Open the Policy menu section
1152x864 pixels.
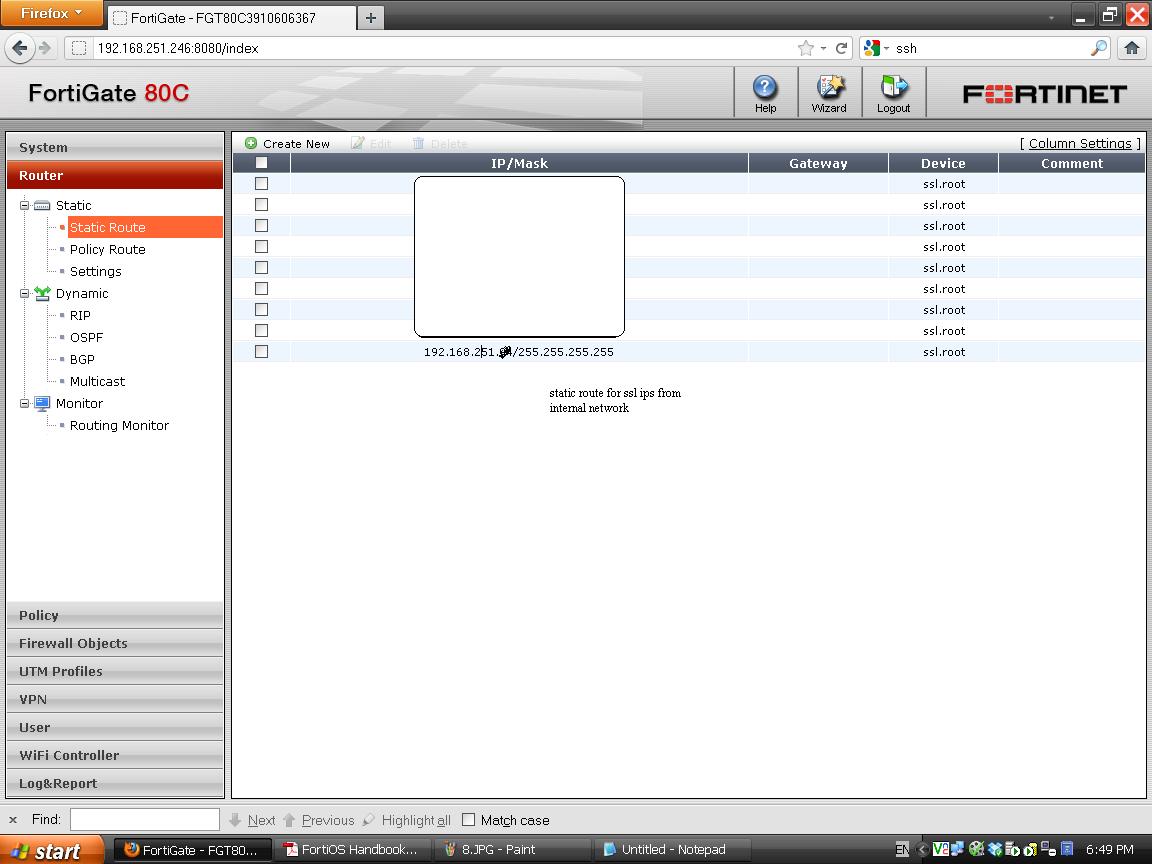[x=115, y=616]
